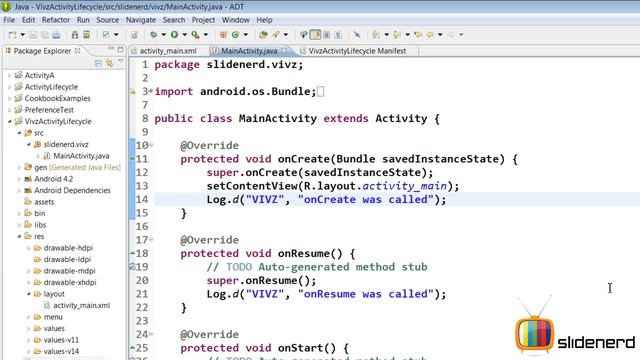The height and width of the screenshot is (360, 640).
Task: Open the Android Virtual Device Manager icon
Action: [x=87, y=35]
